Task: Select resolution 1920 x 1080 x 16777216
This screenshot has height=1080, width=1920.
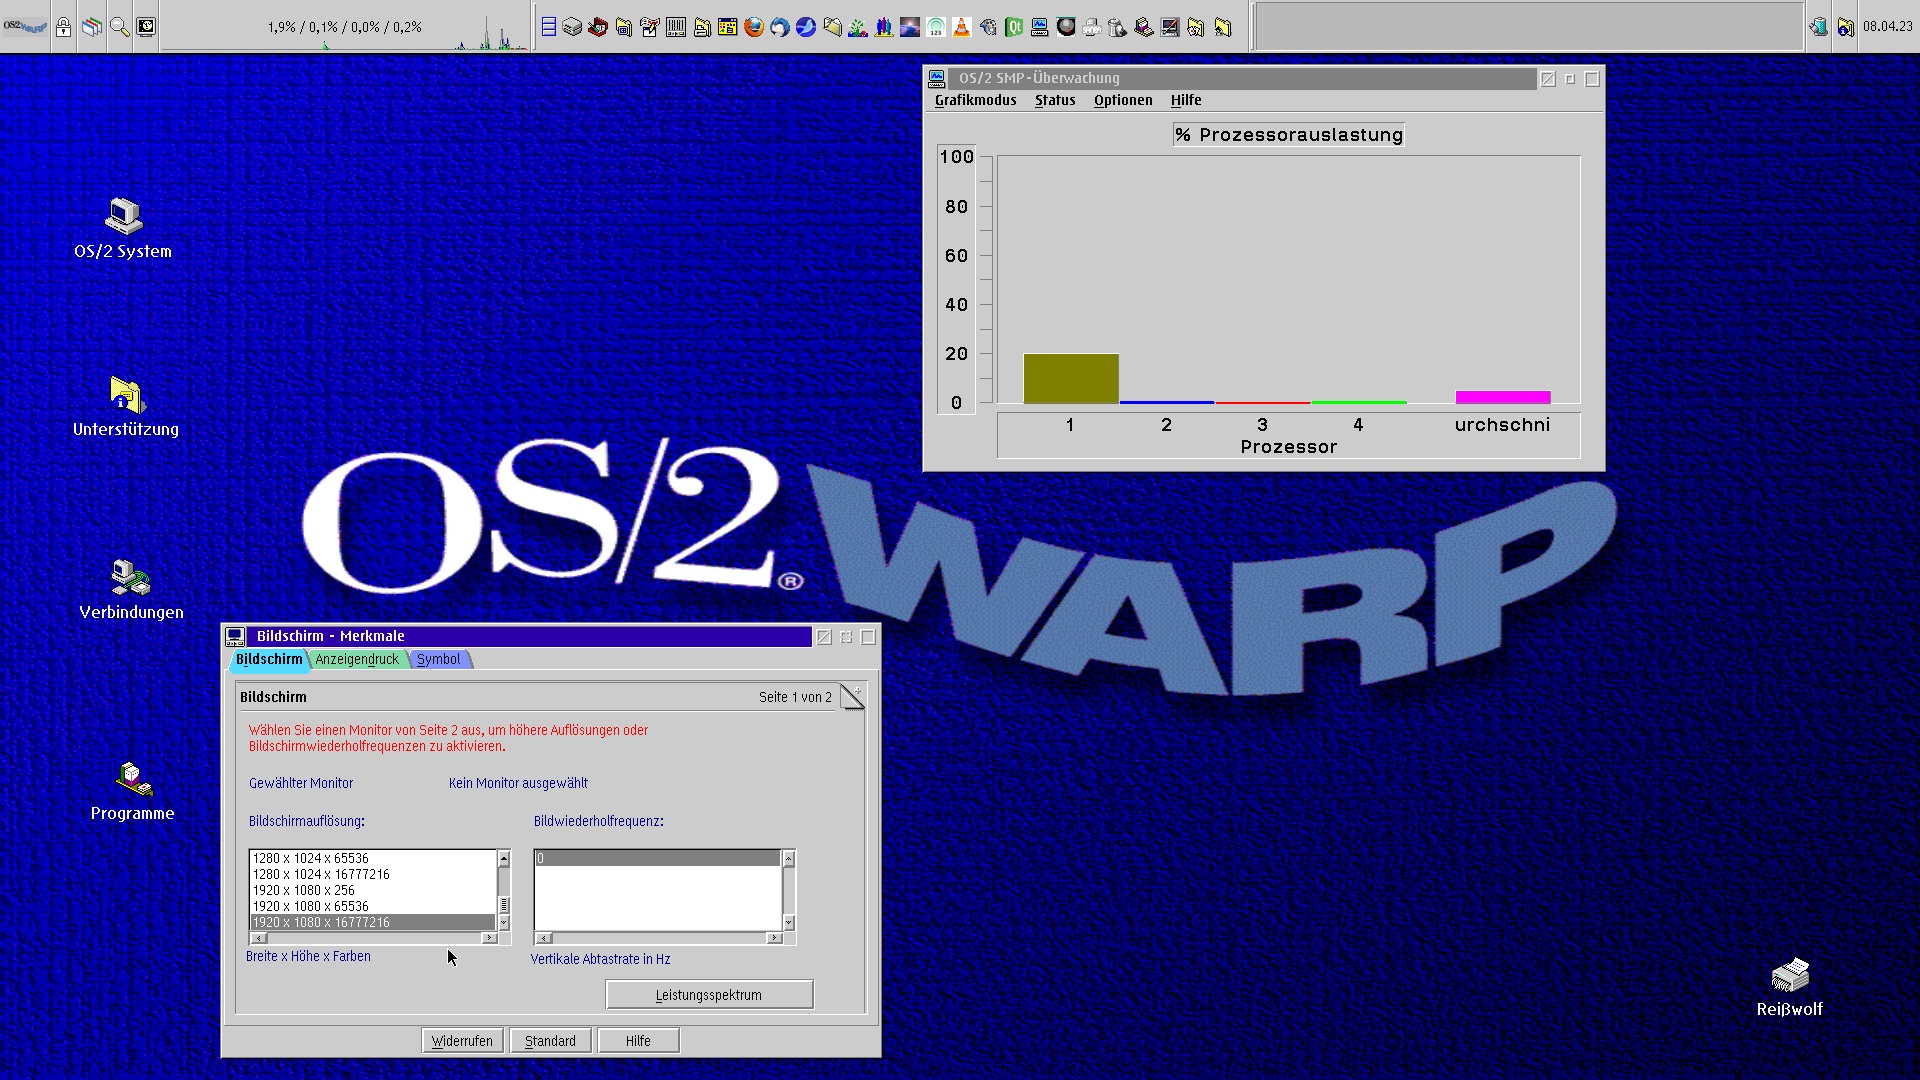Action: 373,922
